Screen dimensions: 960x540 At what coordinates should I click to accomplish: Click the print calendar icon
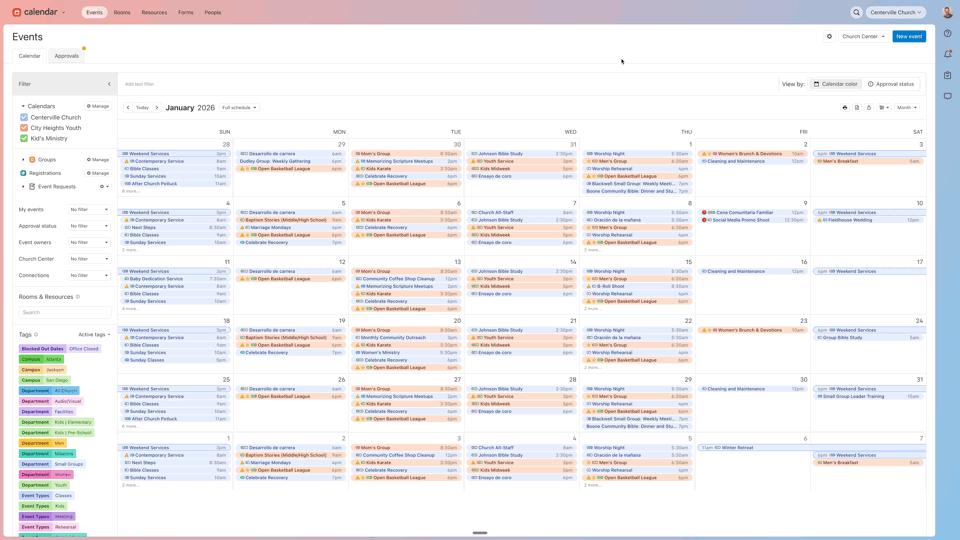[845, 108]
